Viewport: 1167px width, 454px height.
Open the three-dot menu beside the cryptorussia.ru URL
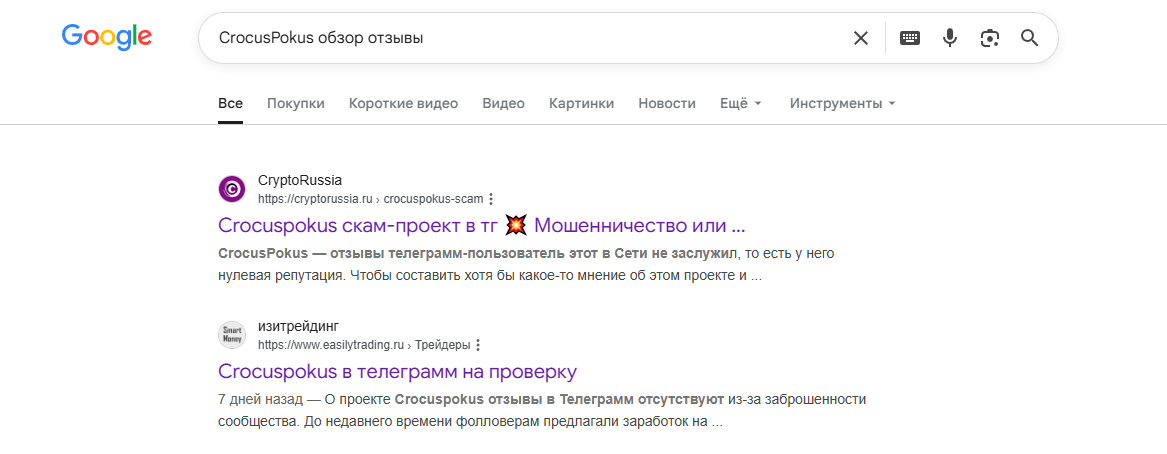(x=490, y=199)
